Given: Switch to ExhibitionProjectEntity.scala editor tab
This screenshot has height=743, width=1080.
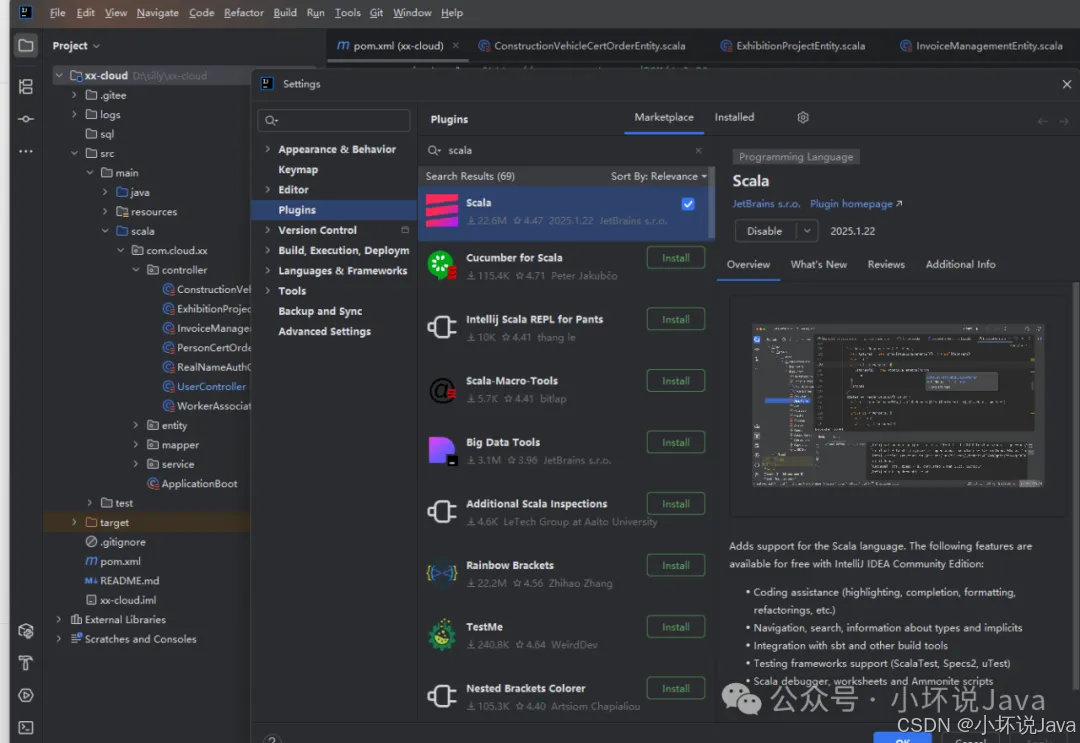Looking at the screenshot, I should click(793, 45).
